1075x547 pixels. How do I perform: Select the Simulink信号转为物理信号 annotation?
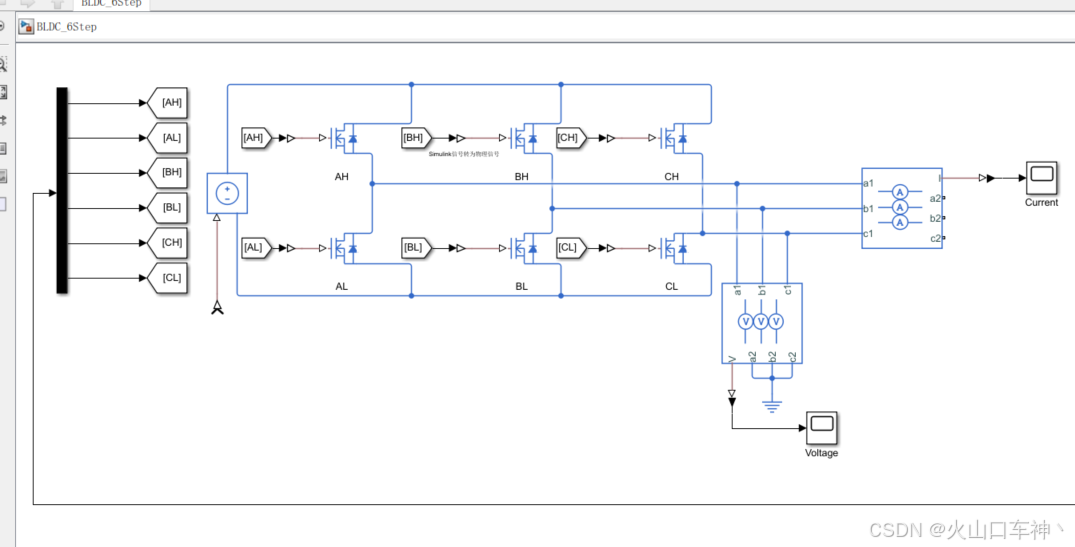point(464,154)
